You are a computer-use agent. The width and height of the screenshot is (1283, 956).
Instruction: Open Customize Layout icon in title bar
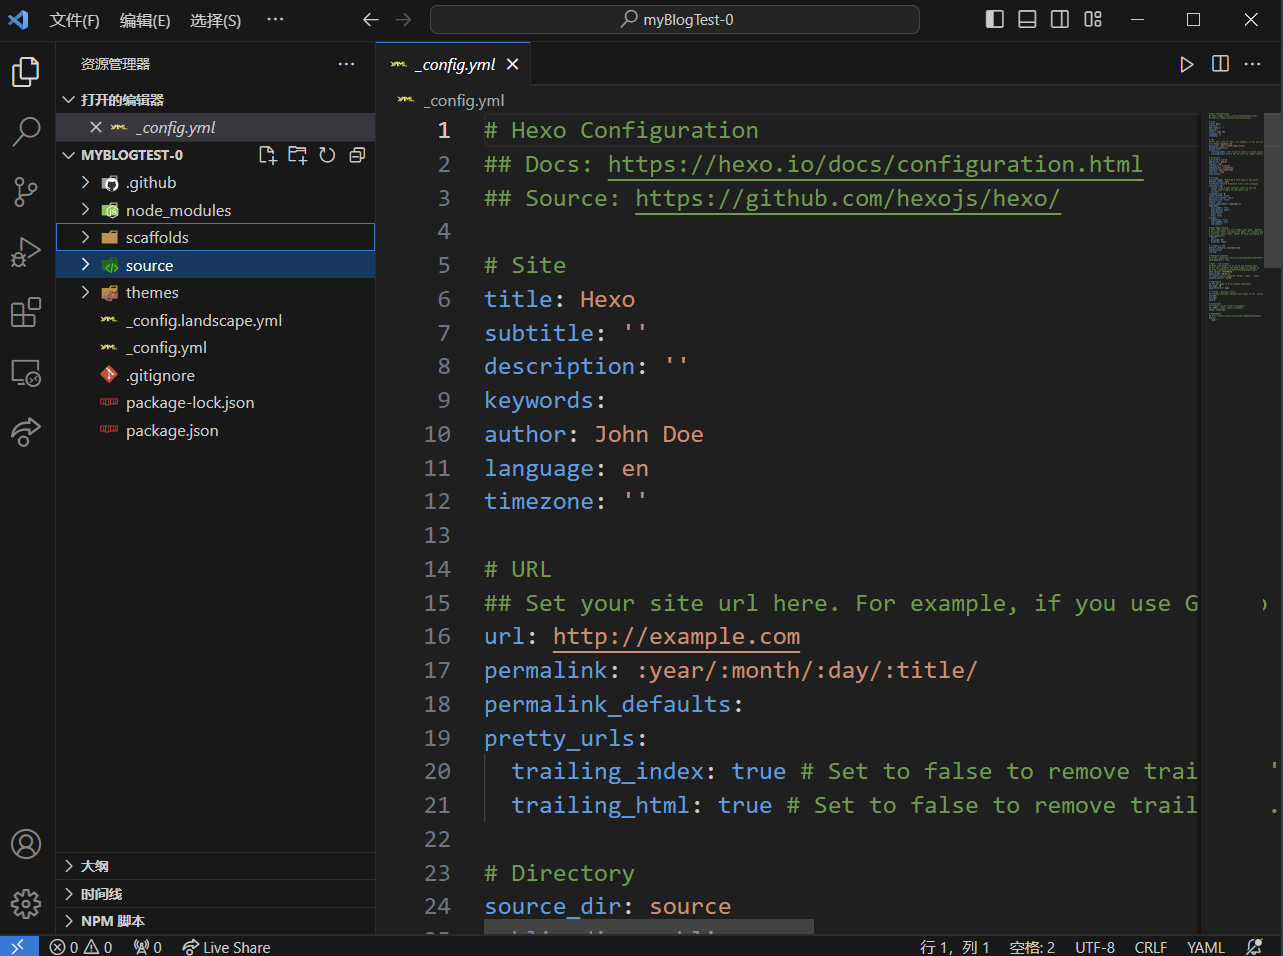1093,19
